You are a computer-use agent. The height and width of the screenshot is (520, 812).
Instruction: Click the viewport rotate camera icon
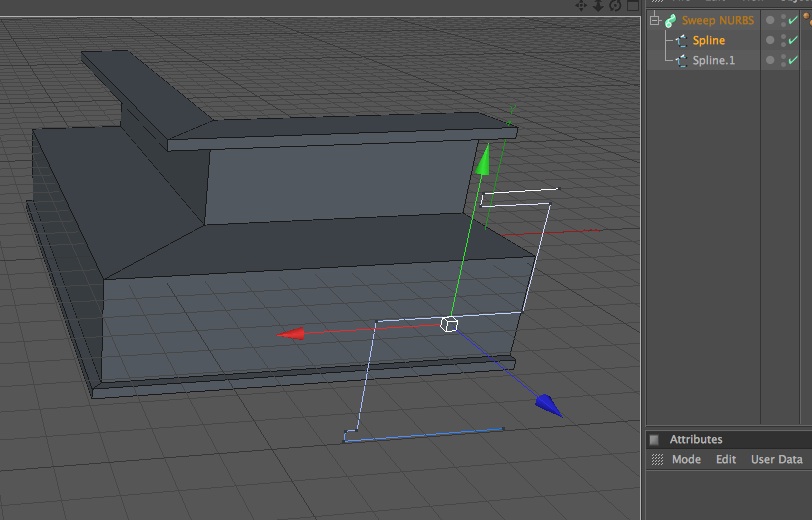[615, 5]
